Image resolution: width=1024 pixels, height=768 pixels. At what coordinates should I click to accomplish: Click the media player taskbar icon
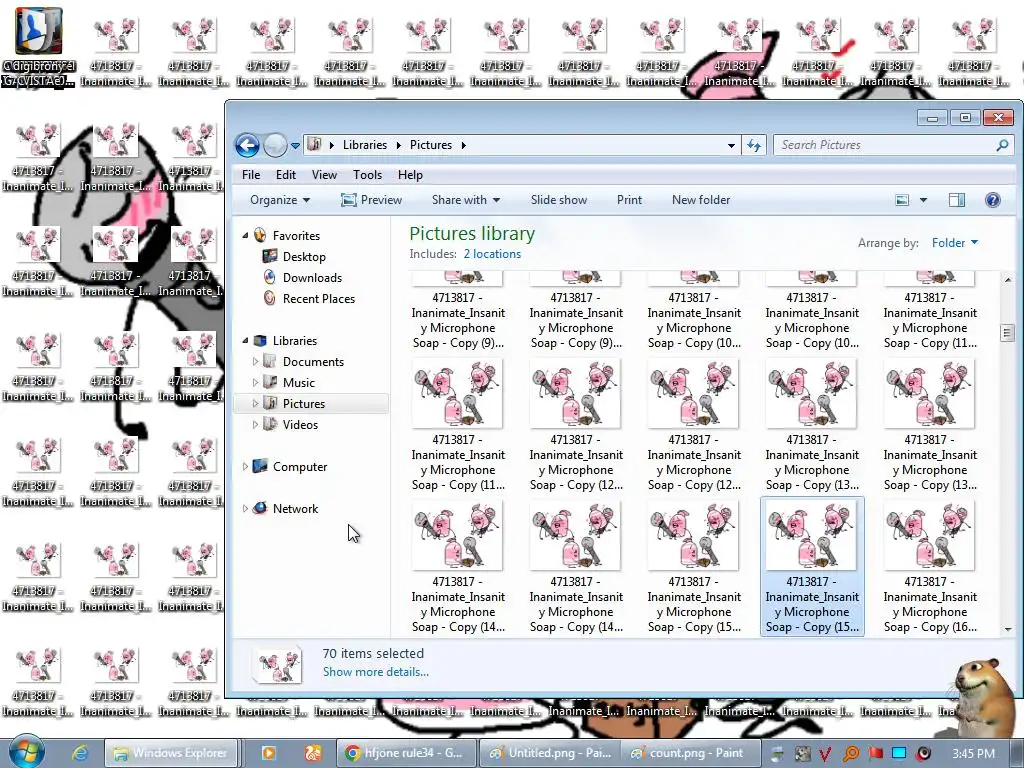(x=268, y=753)
